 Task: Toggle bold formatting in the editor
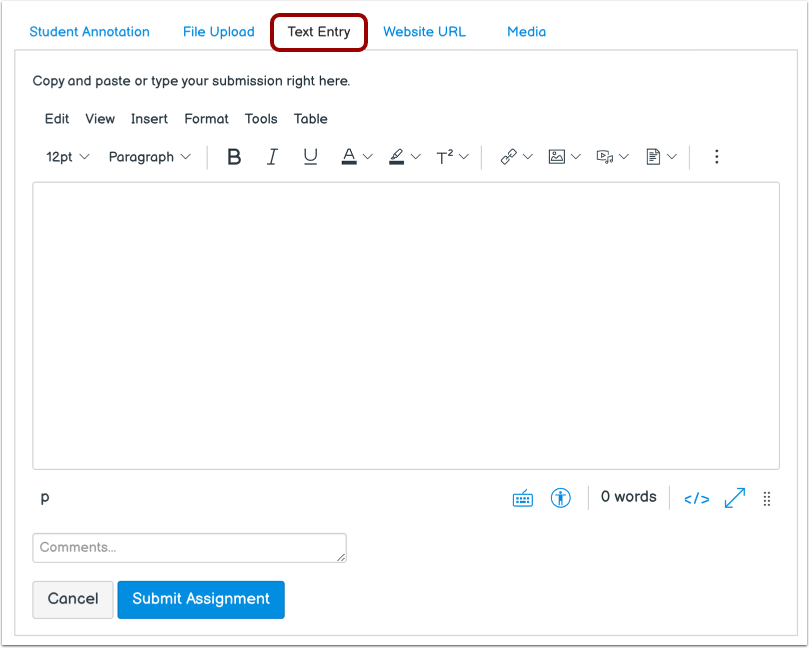pyautogui.click(x=234, y=156)
